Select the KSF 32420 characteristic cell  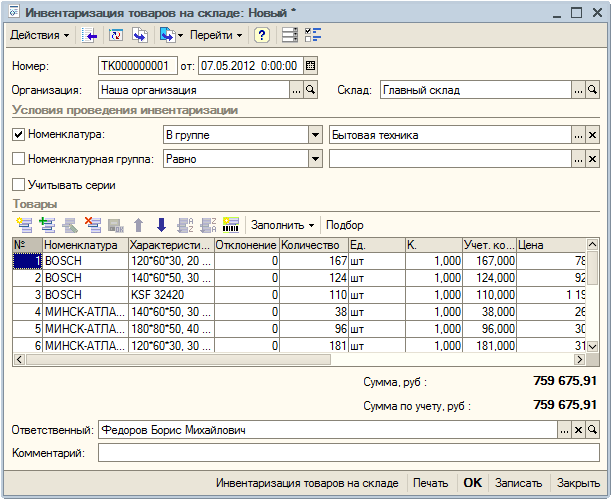pos(171,295)
